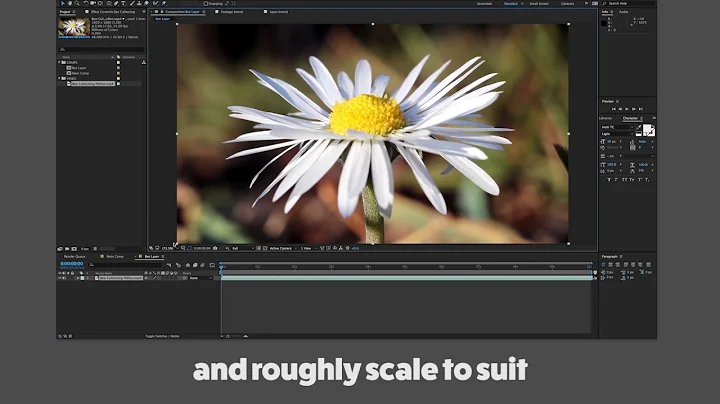The width and height of the screenshot is (720, 404).
Task: Select the Pen tool
Action: (116, 3)
